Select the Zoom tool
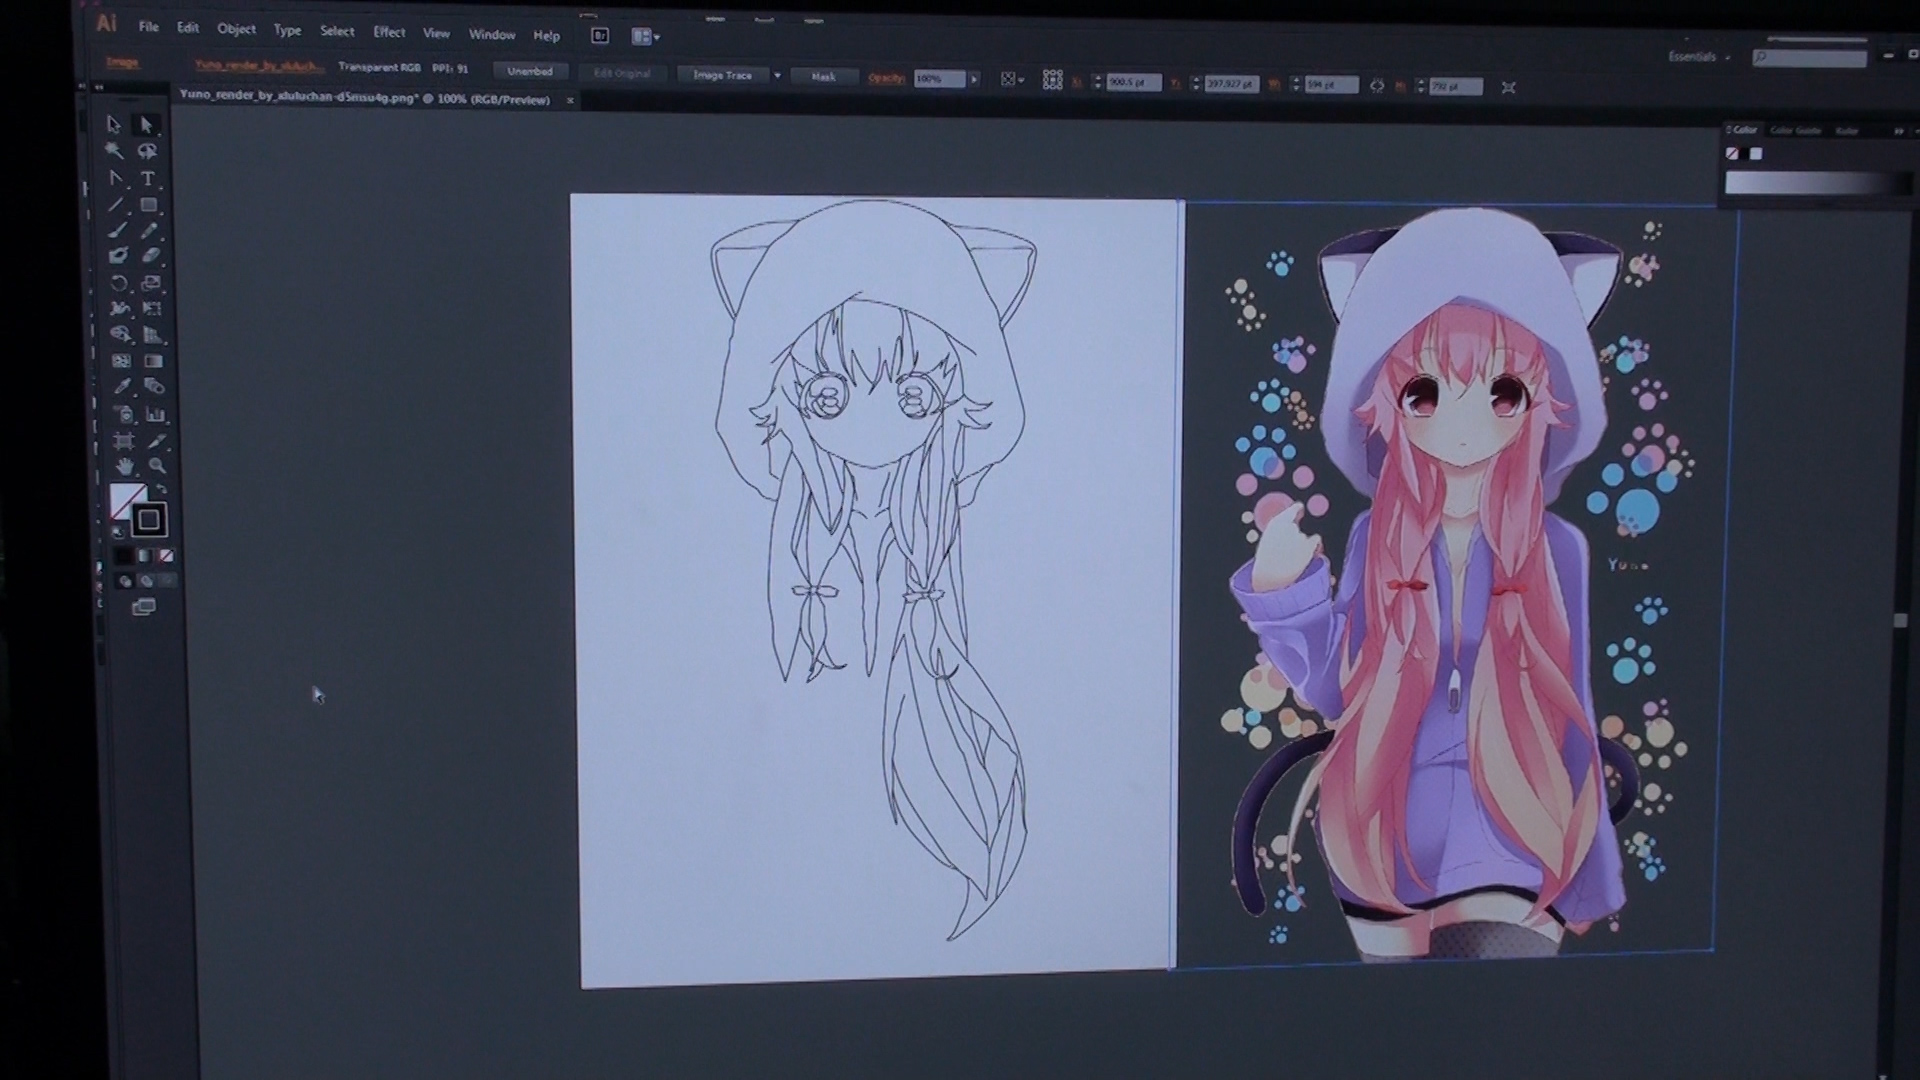 [157, 466]
